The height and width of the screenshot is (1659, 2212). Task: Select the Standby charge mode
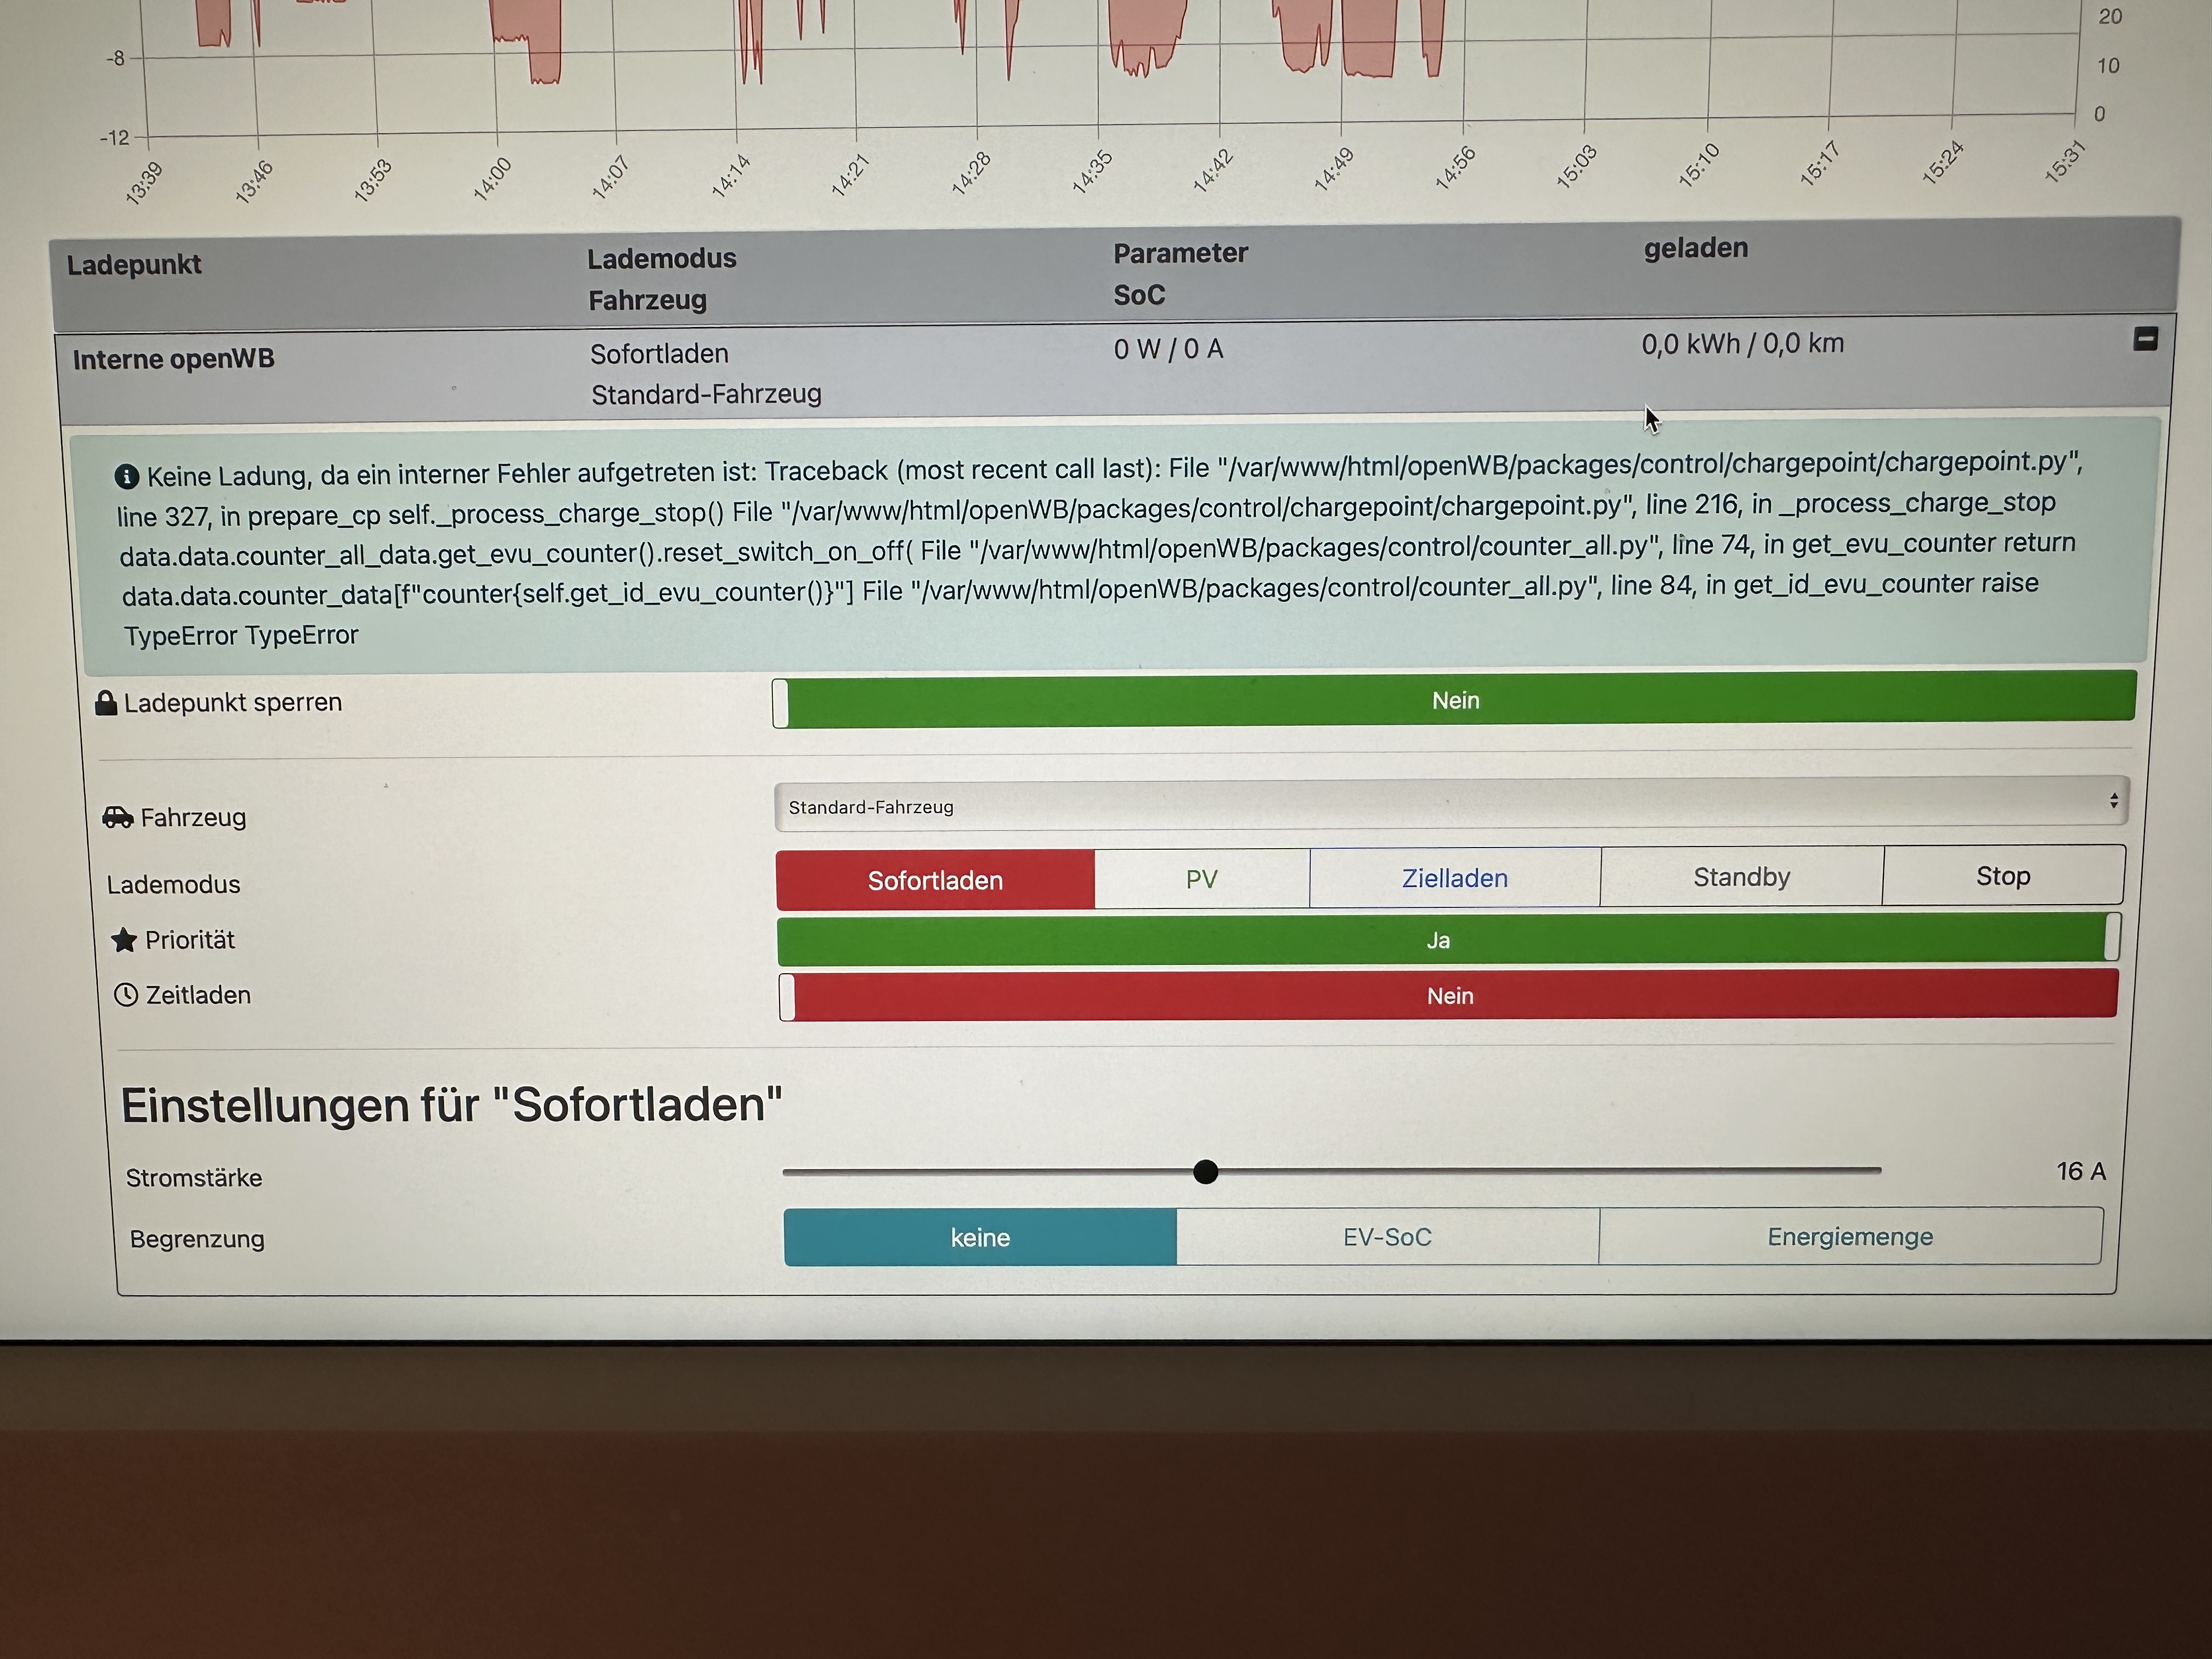coord(1741,877)
